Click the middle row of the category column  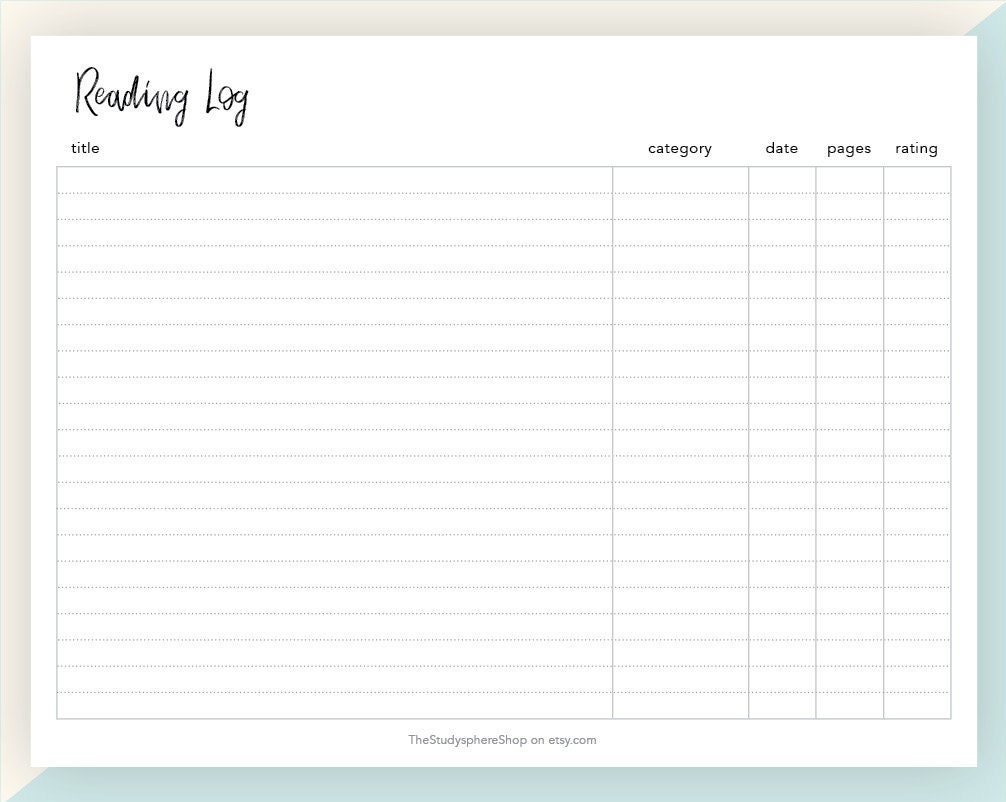pyautogui.click(x=680, y=443)
